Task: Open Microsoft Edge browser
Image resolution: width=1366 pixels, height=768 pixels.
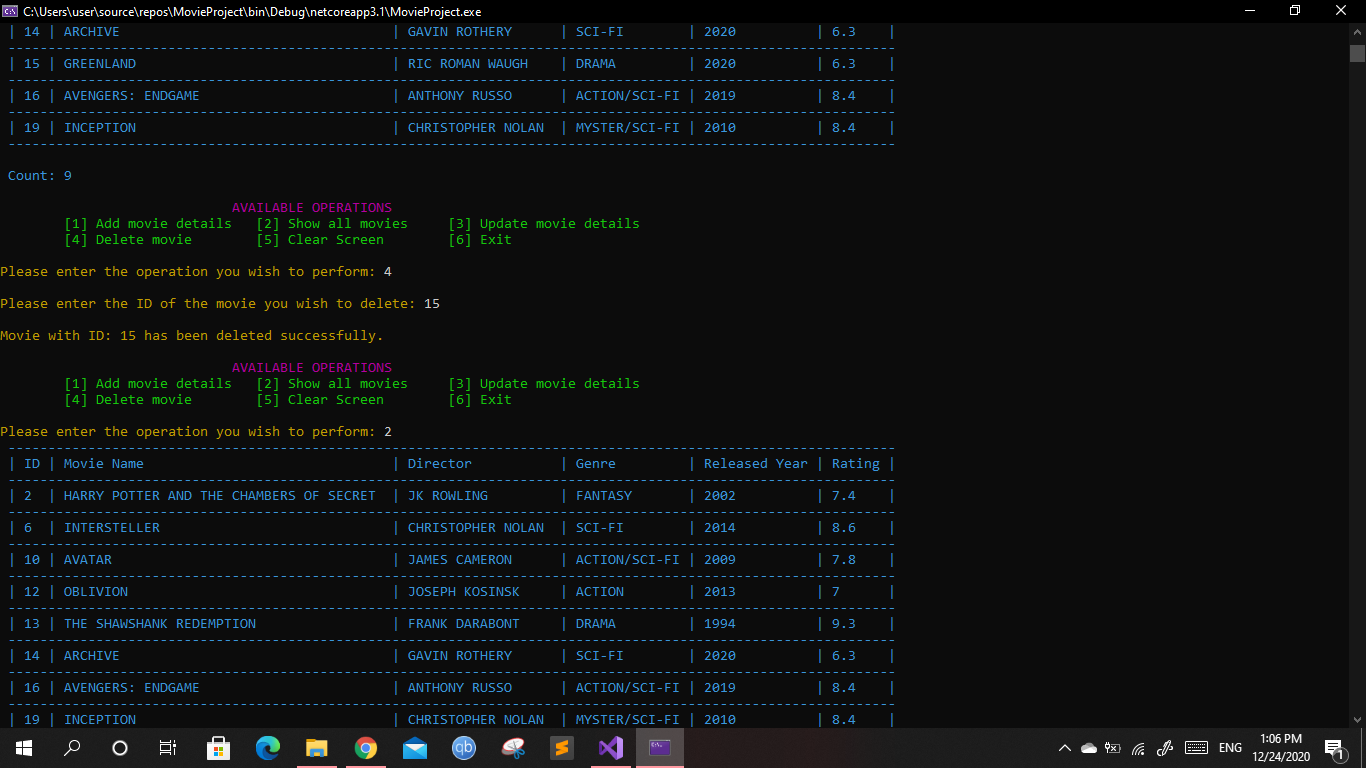Action: click(268, 747)
